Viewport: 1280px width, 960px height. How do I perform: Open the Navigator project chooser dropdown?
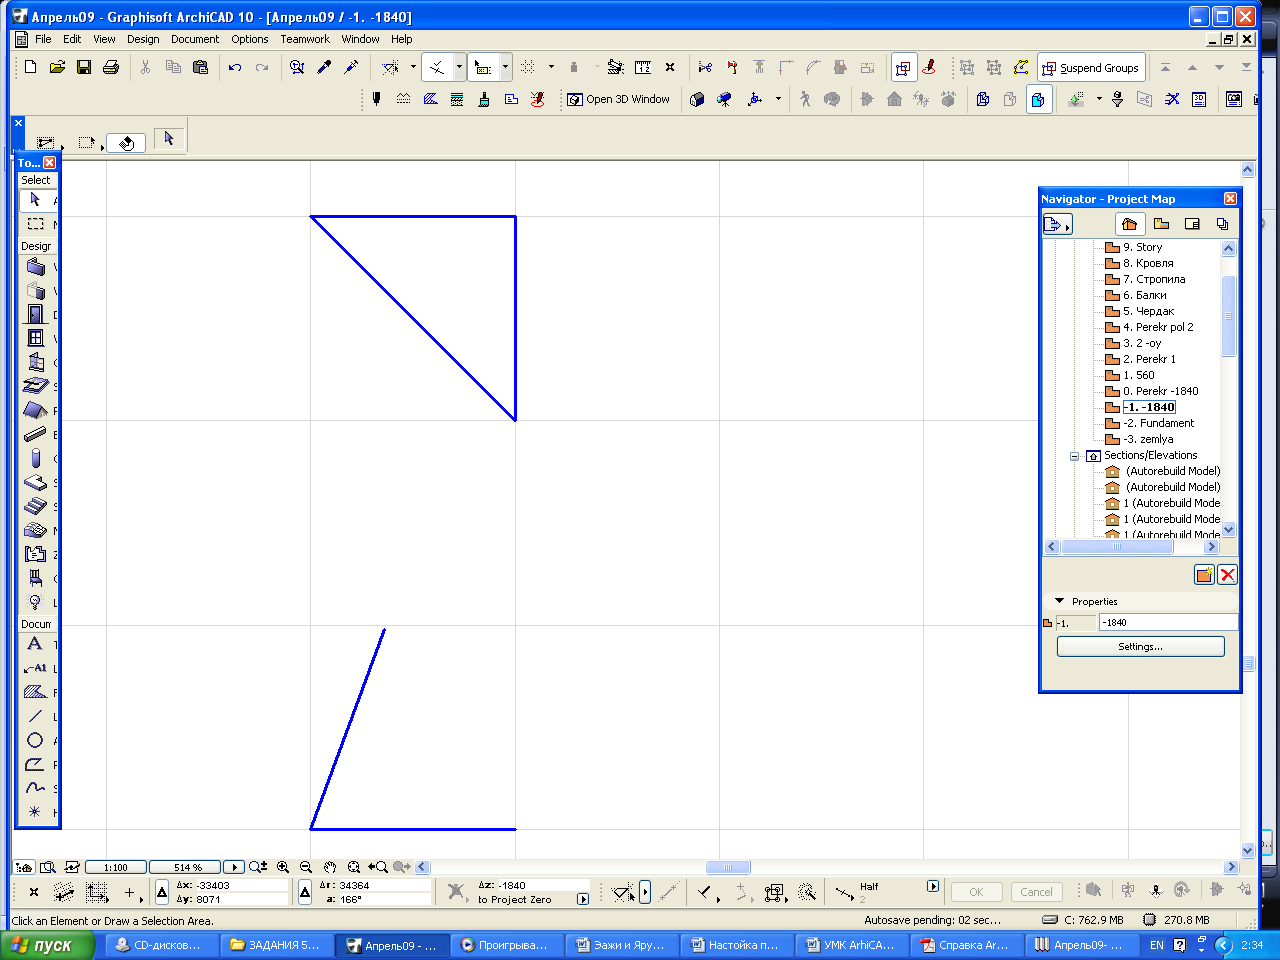tap(1057, 225)
